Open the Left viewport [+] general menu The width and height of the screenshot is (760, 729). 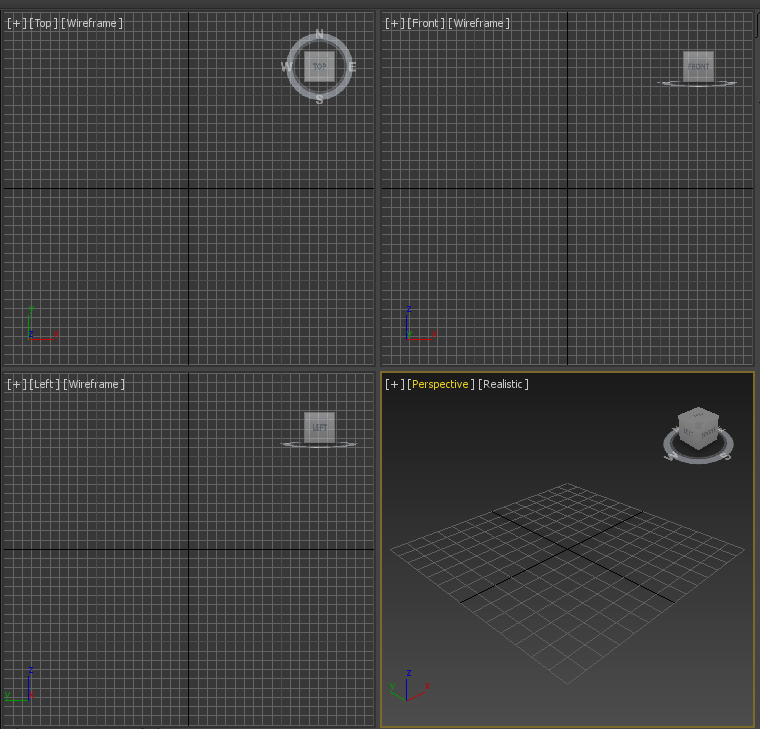(x=16, y=384)
